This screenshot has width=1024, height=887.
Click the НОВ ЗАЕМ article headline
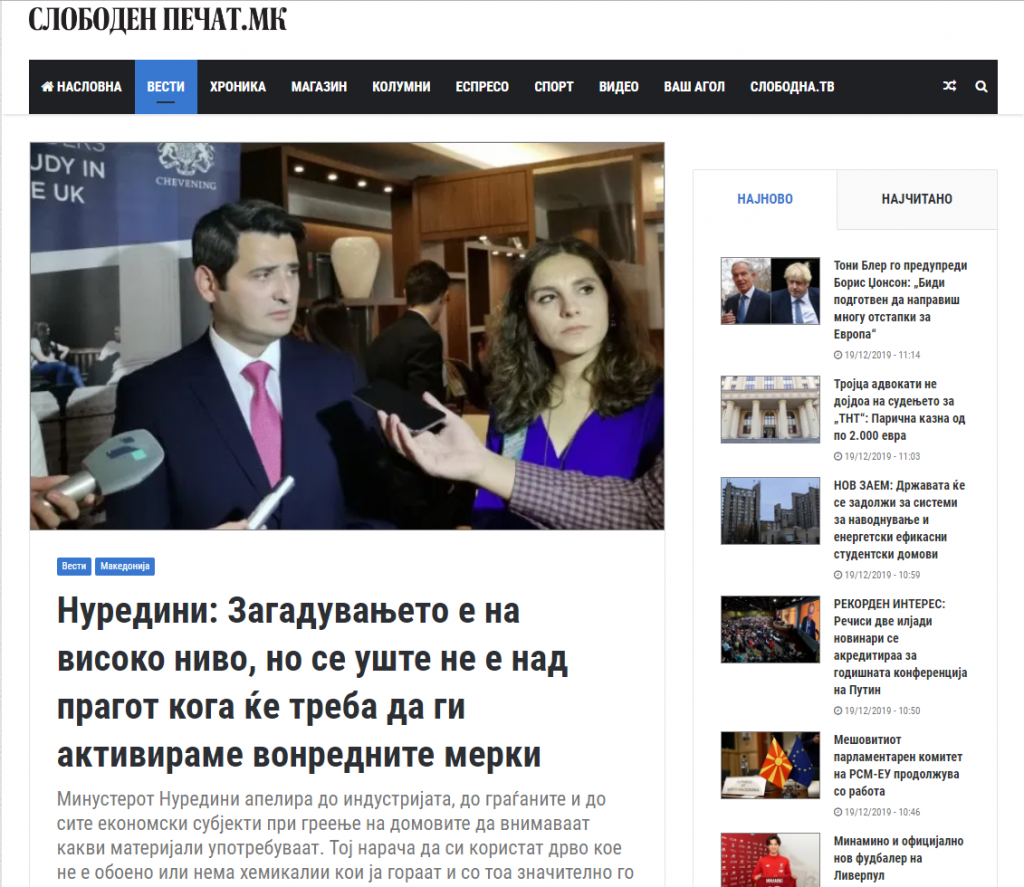pos(900,520)
